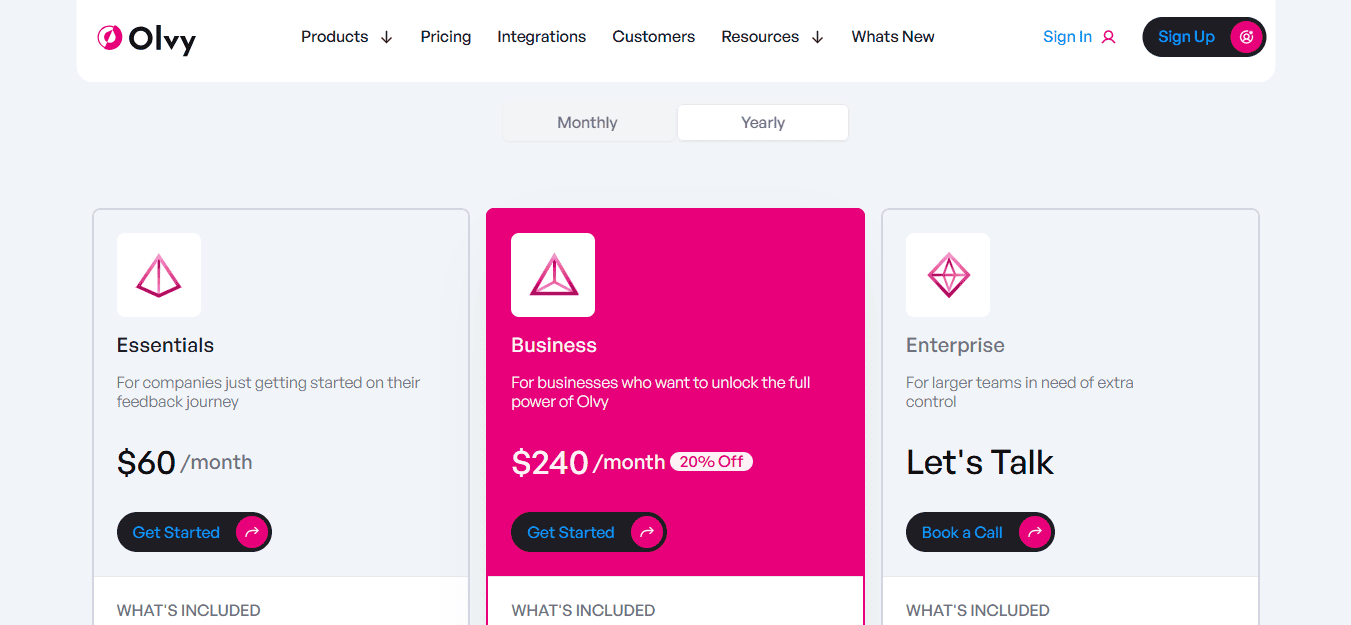
Task: Click the user icon beside Sign In
Action: pyautogui.click(x=1108, y=37)
